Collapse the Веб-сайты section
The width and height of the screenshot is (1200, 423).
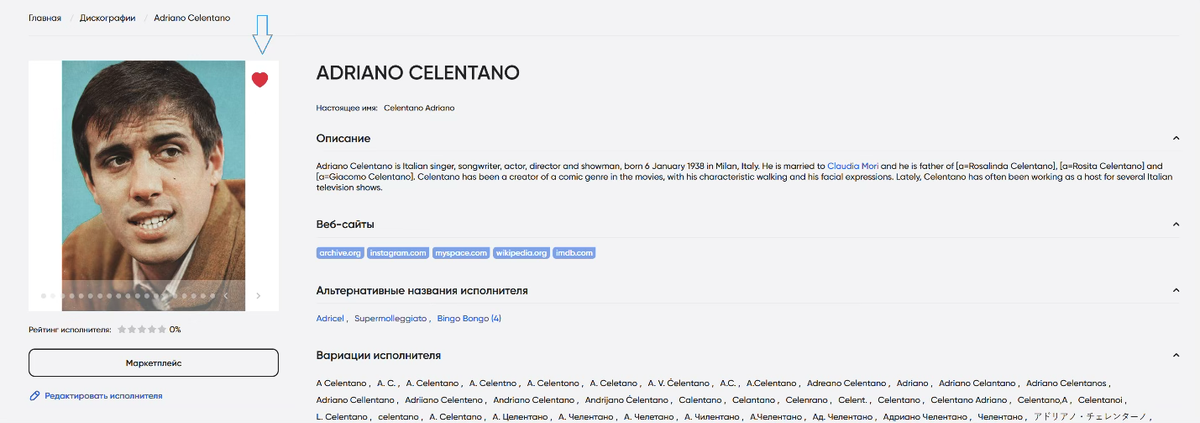point(1176,225)
